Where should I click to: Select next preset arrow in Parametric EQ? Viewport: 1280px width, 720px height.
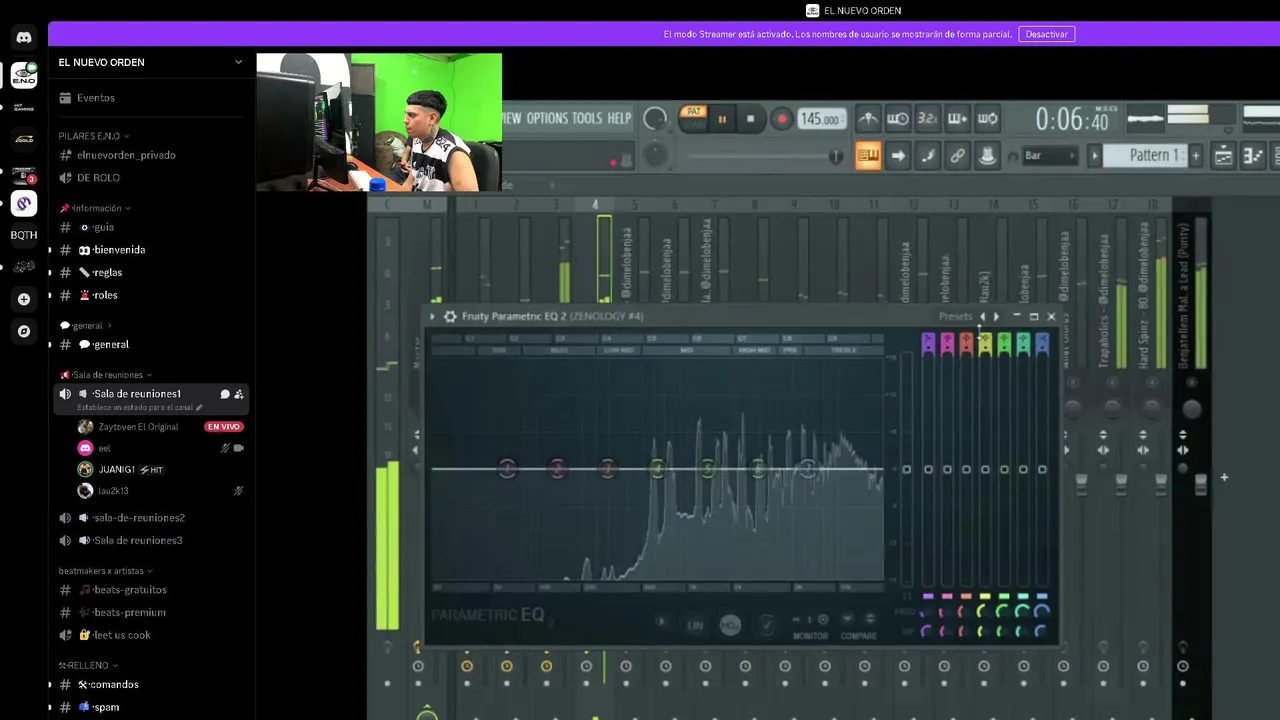(x=996, y=316)
